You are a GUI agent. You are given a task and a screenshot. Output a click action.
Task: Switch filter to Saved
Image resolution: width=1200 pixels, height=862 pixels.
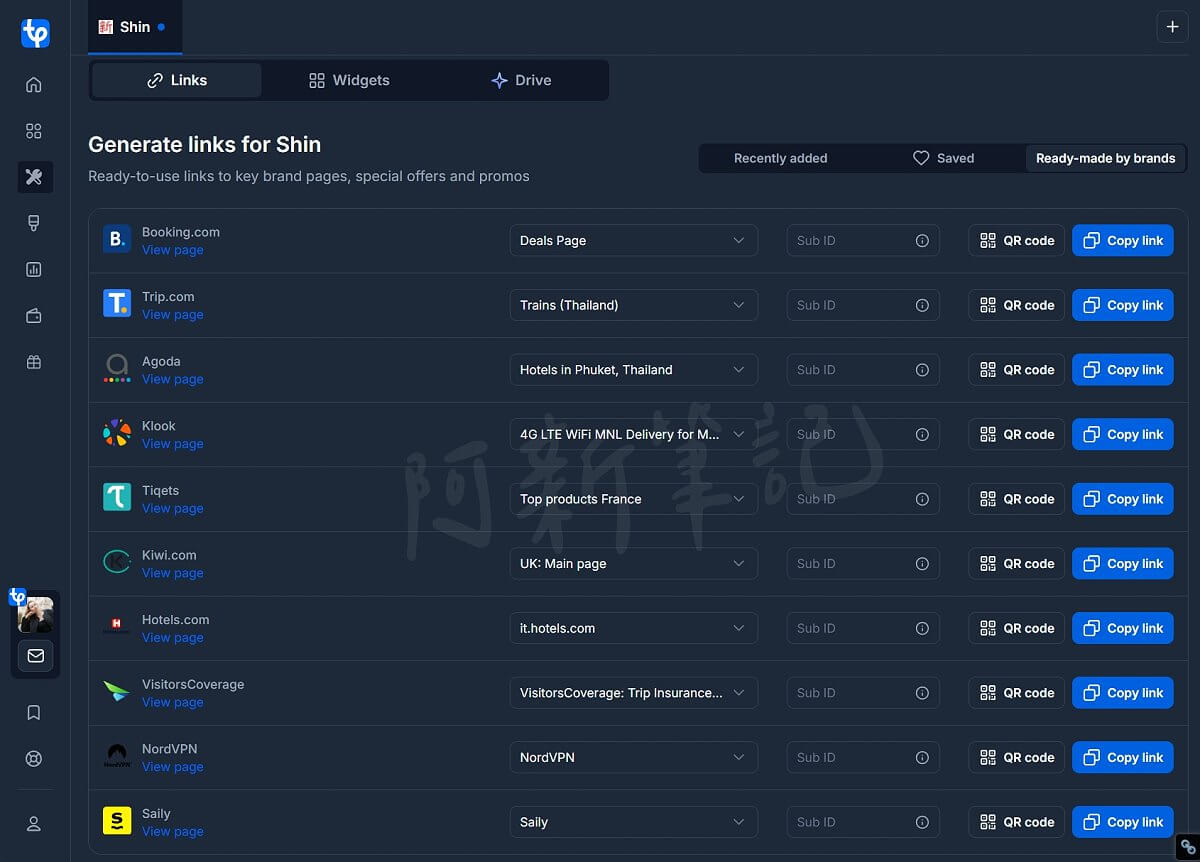click(943, 158)
